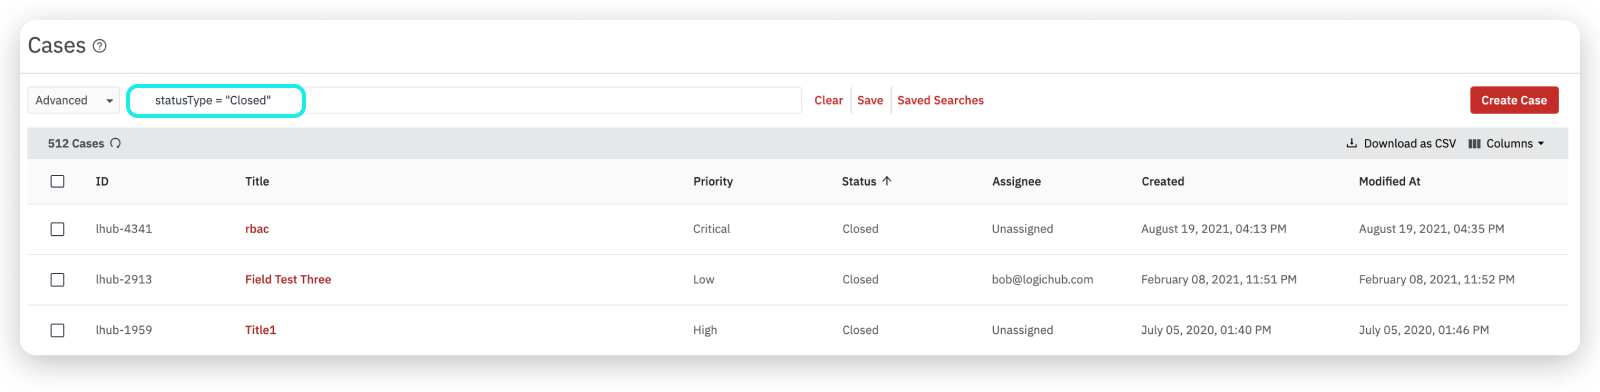
Task: Click the Columns grid icon
Action: (x=1474, y=143)
